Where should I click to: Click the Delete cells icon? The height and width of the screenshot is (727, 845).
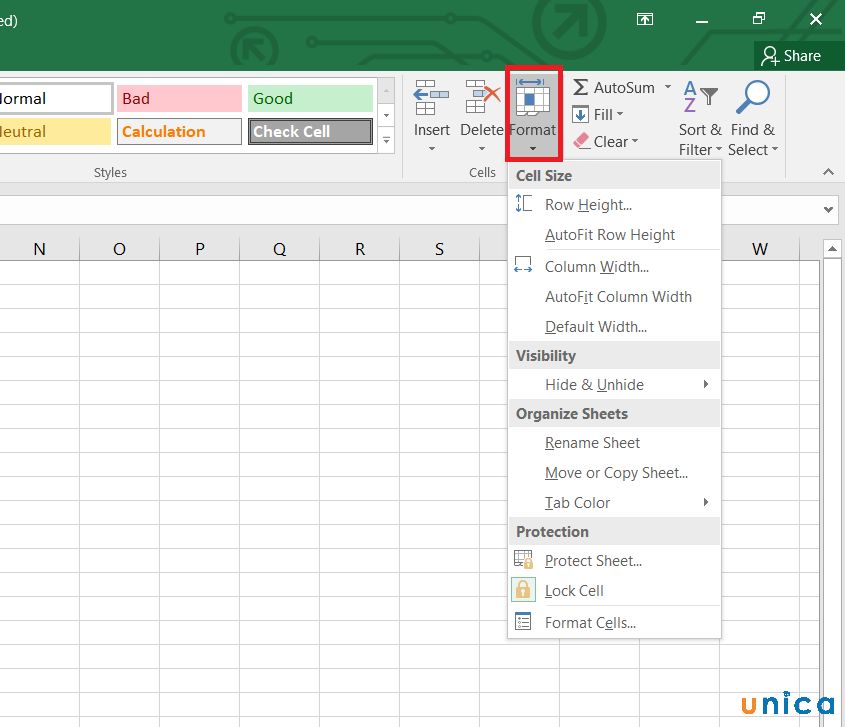[x=482, y=97]
